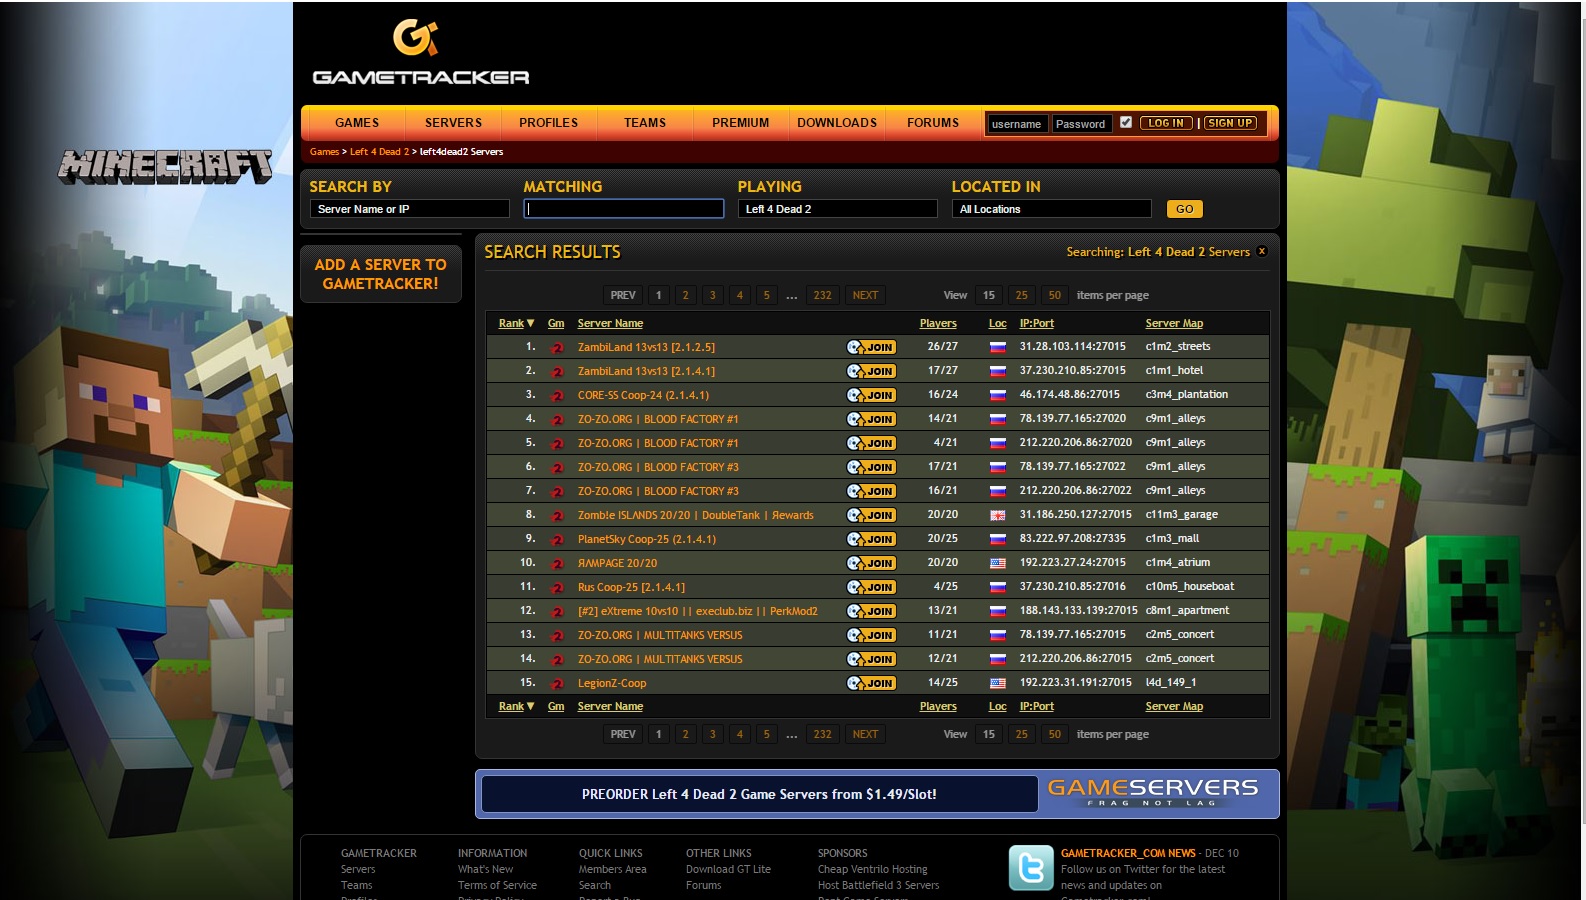Image resolution: width=1586 pixels, height=900 pixels.
Task: Click the flag for eXtreme 10vs10 server
Action: coord(997,611)
